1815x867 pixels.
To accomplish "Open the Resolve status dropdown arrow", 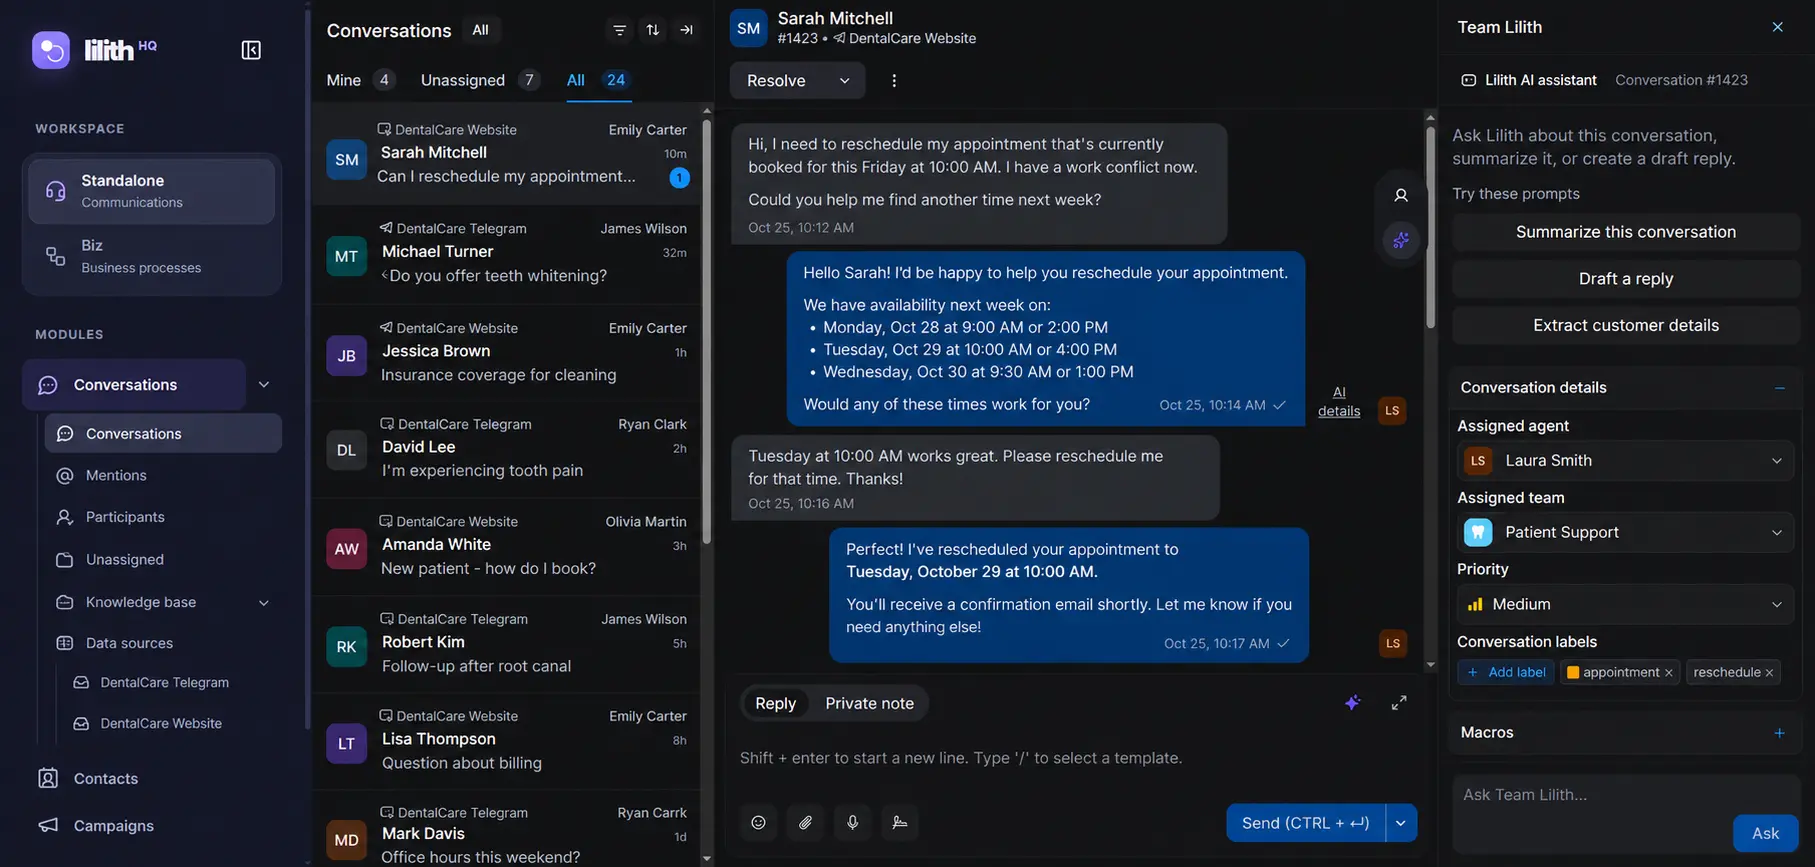I will click(x=844, y=81).
